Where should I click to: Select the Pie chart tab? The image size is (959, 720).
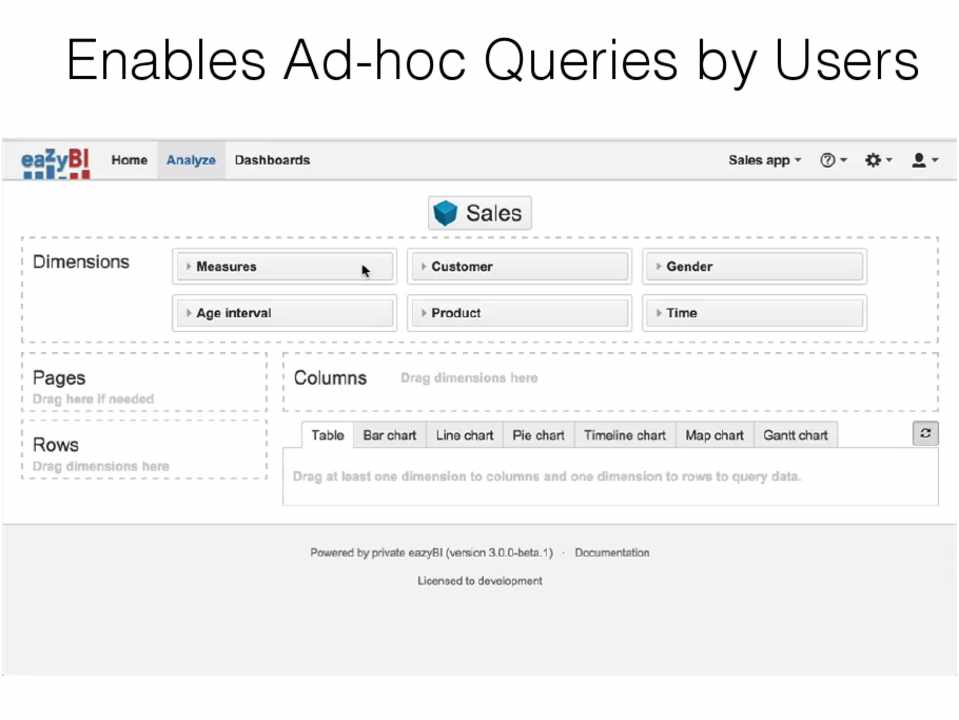click(x=538, y=435)
